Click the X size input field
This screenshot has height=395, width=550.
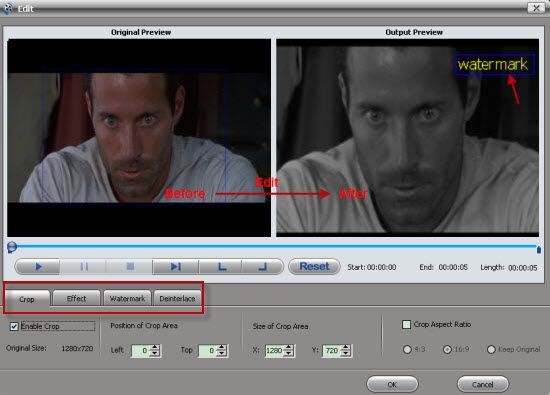tap(274, 351)
